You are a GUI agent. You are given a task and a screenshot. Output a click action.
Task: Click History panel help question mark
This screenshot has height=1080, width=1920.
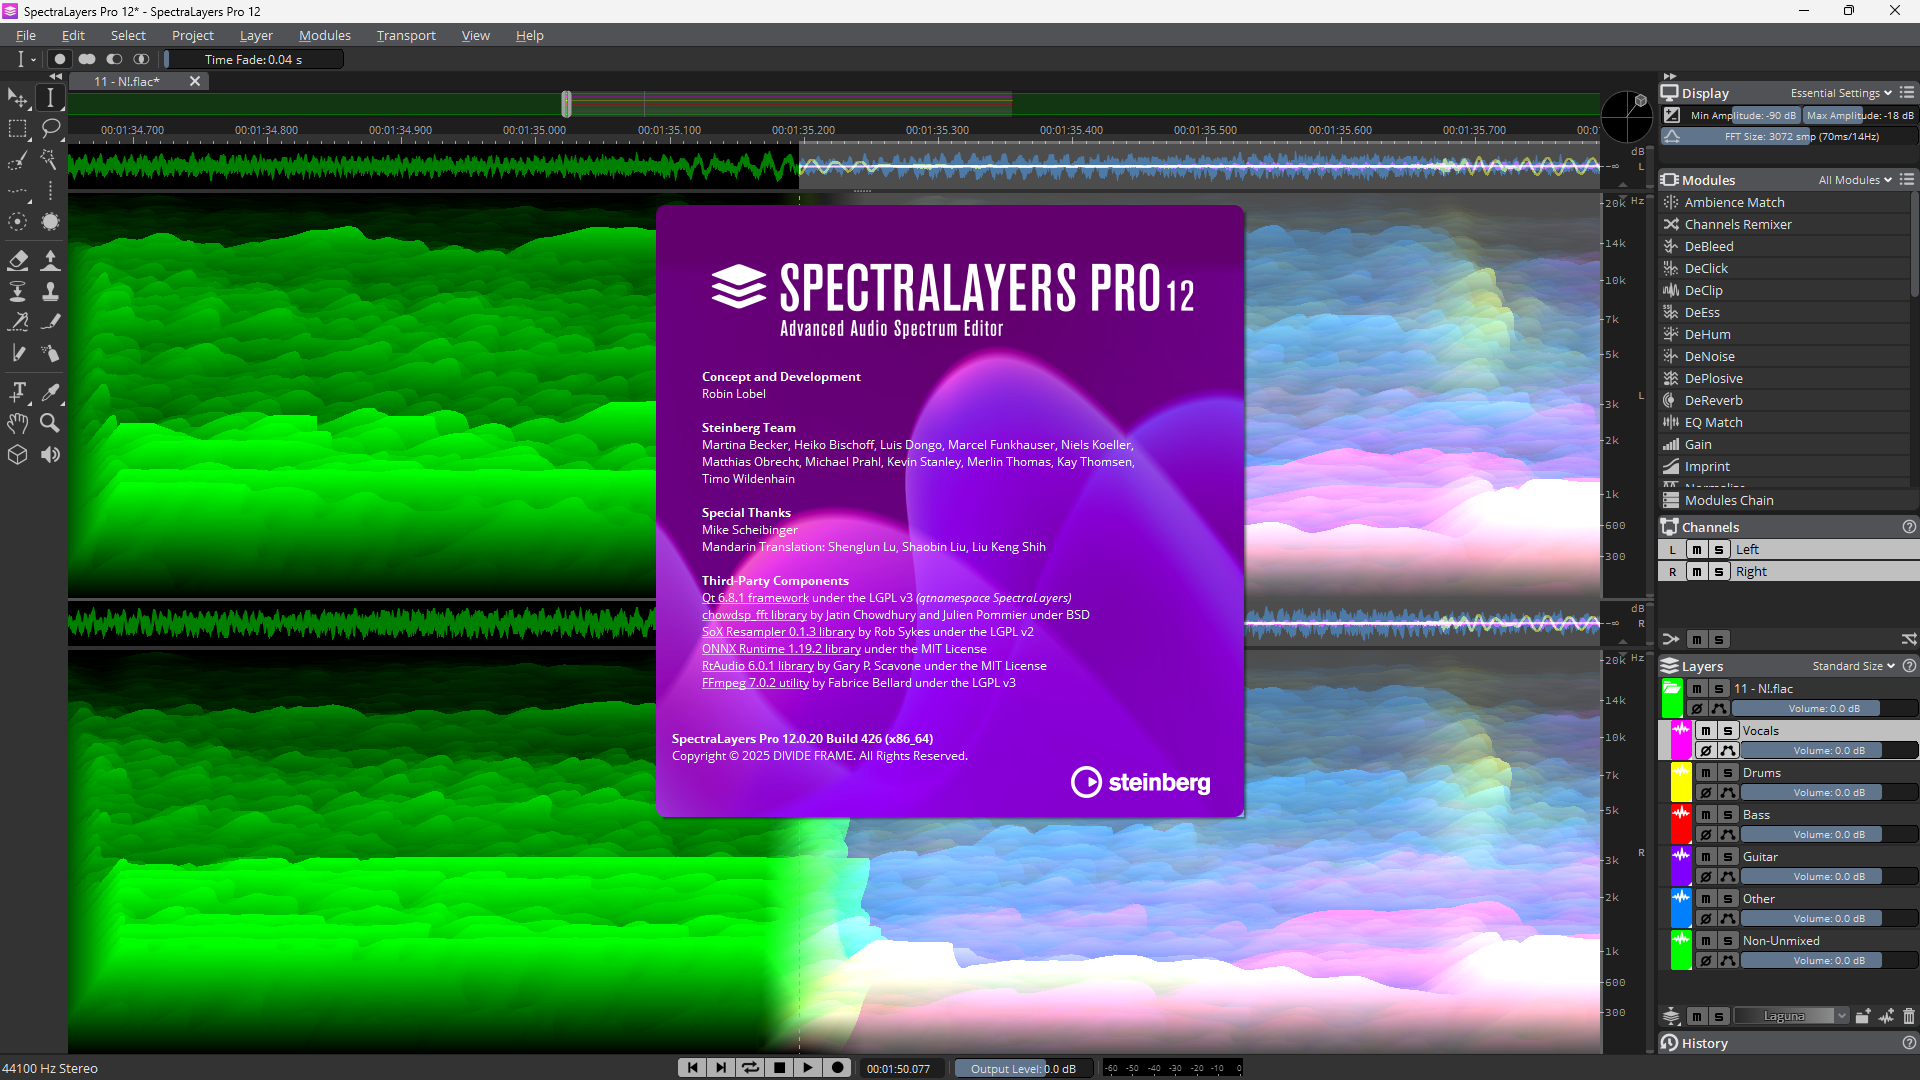tap(1909, 1043)
